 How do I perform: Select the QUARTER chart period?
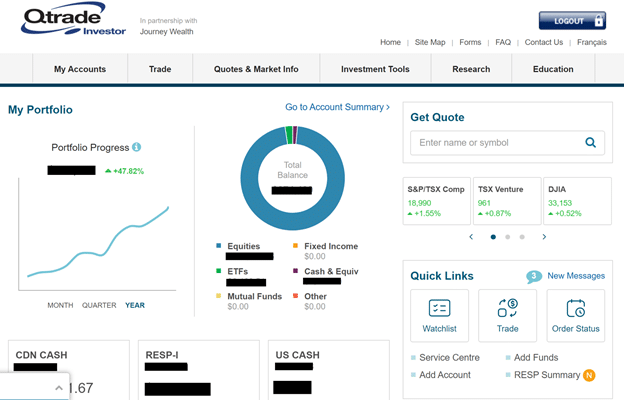(99, 306)
